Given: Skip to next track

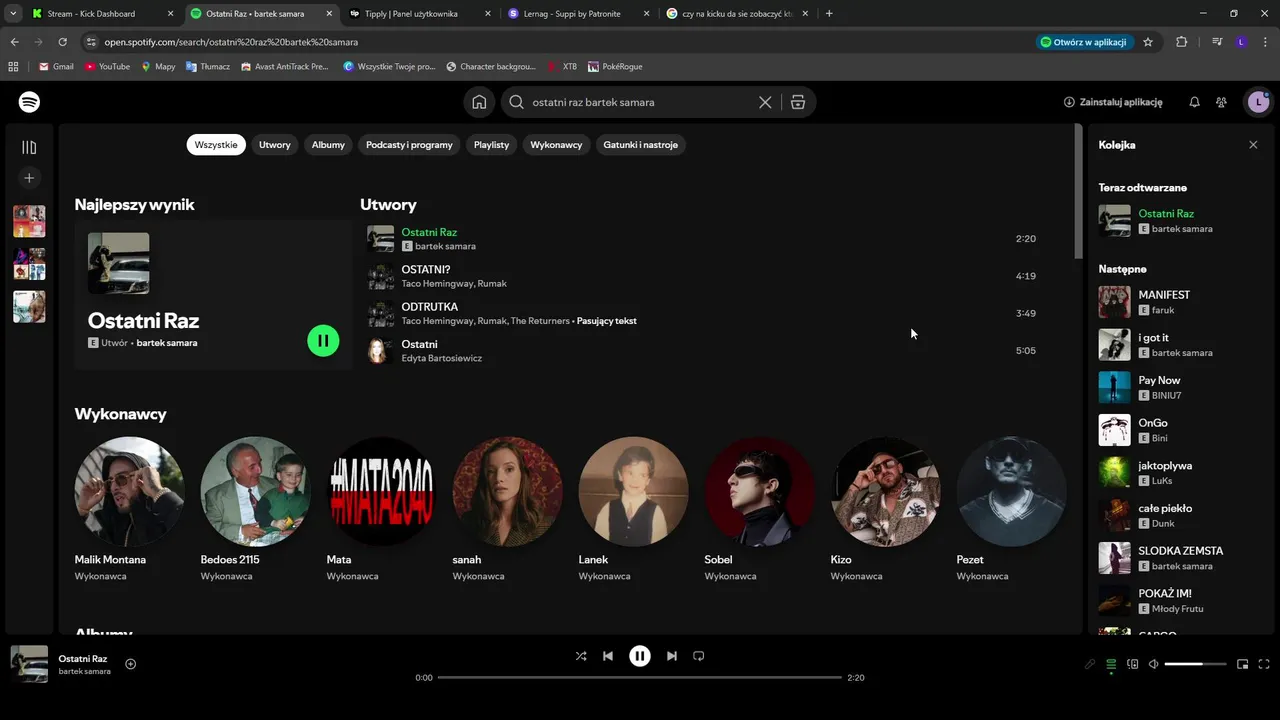Looking at the screenshot, I should 672,656.
